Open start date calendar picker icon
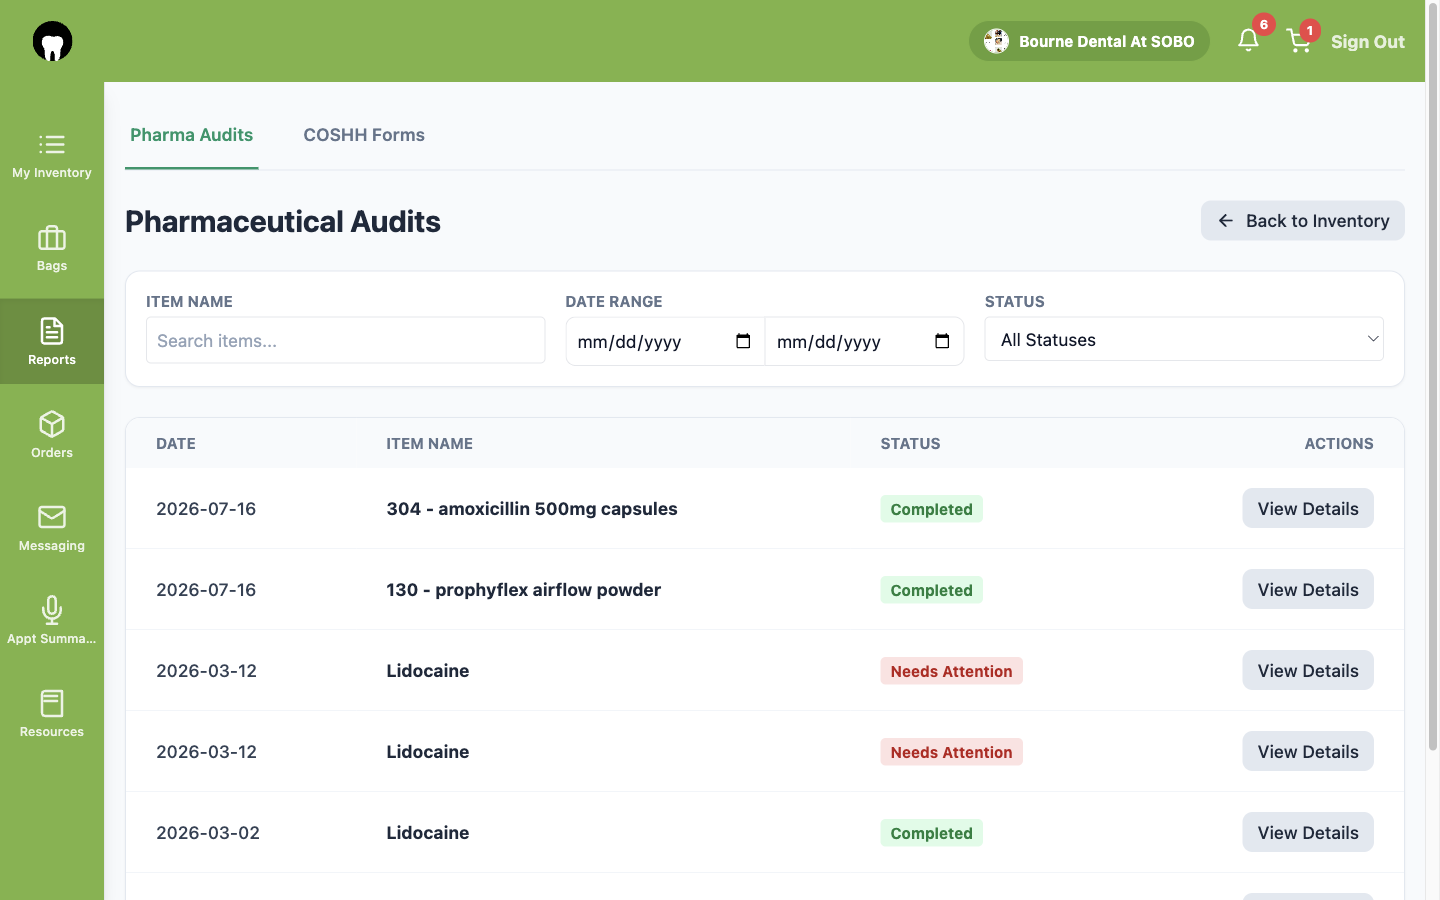Image resolution: width=1440 pixels, height=900 pixels. coord(743,341)
